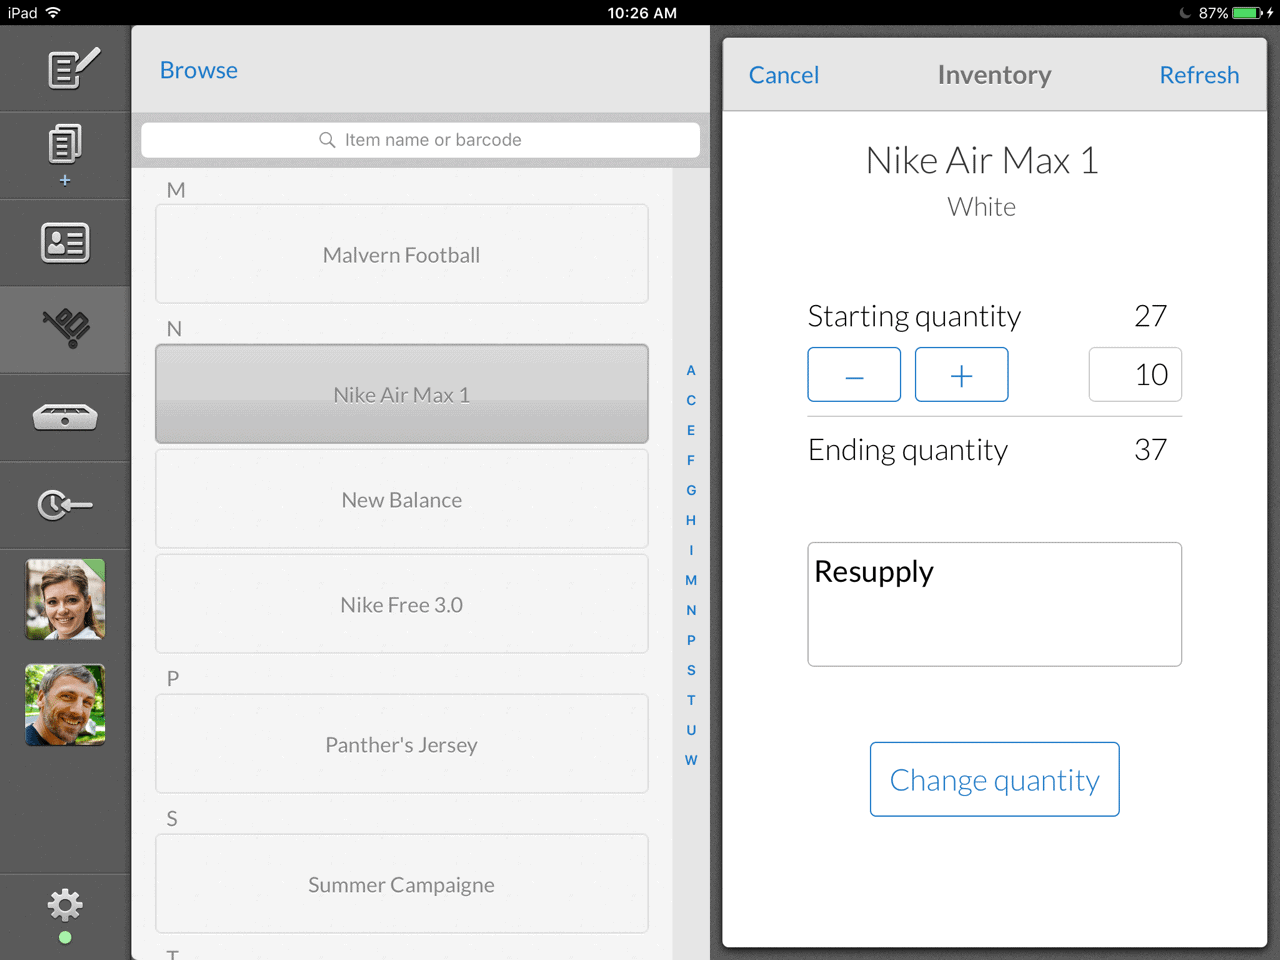This screenshot has width=1280, height=960.
Task: Open the new order edit icon in sidebar
Action: click(74, 68)
